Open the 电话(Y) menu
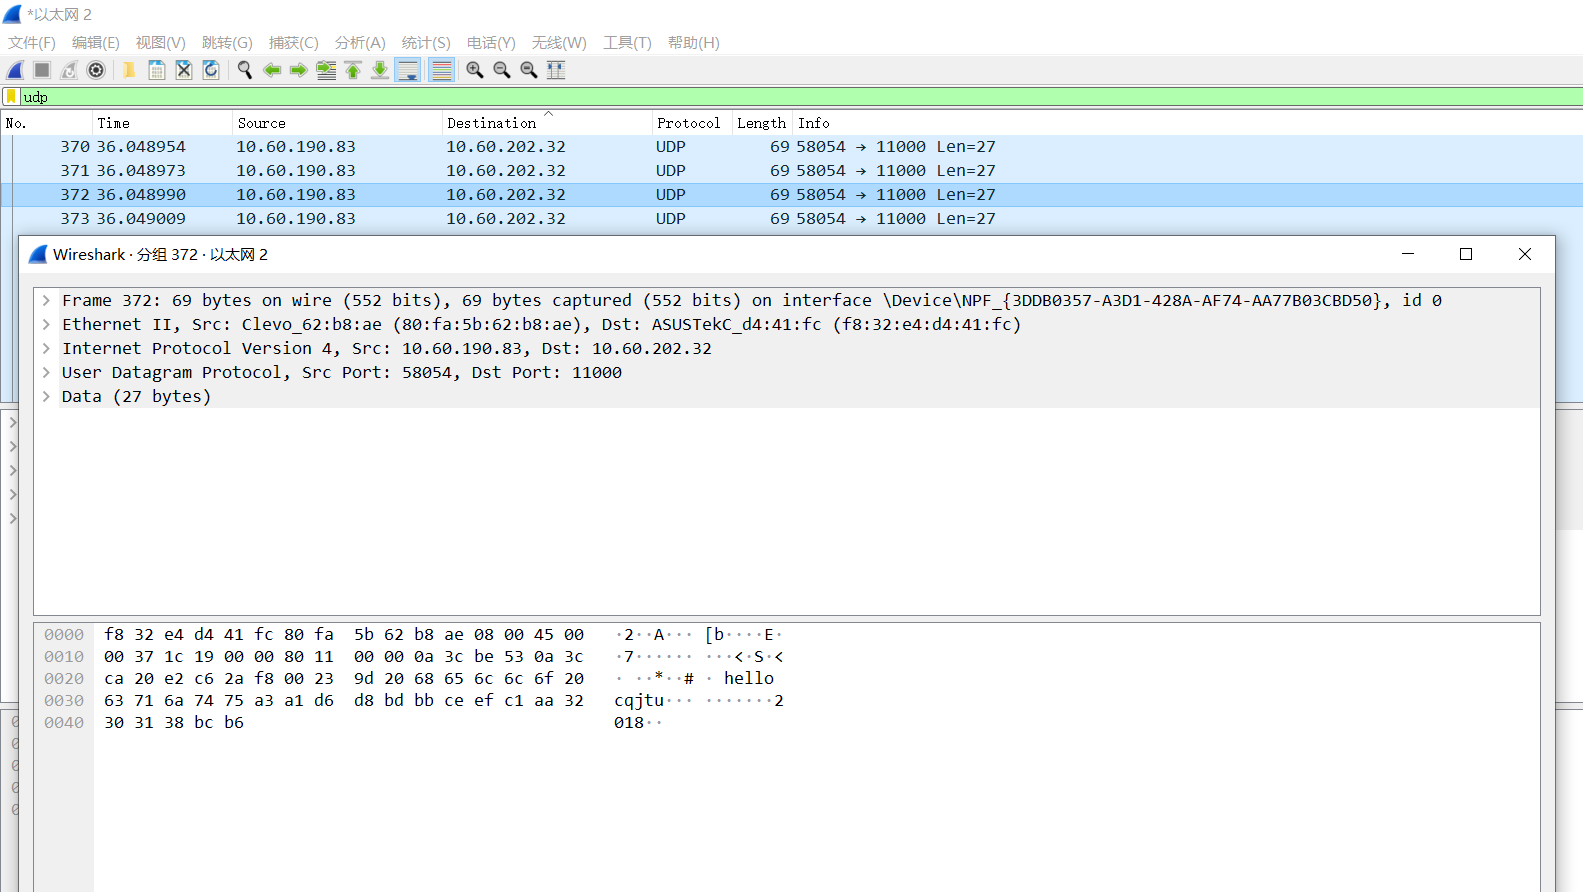This screenshot has width=1583, height=892. point(491,43)
